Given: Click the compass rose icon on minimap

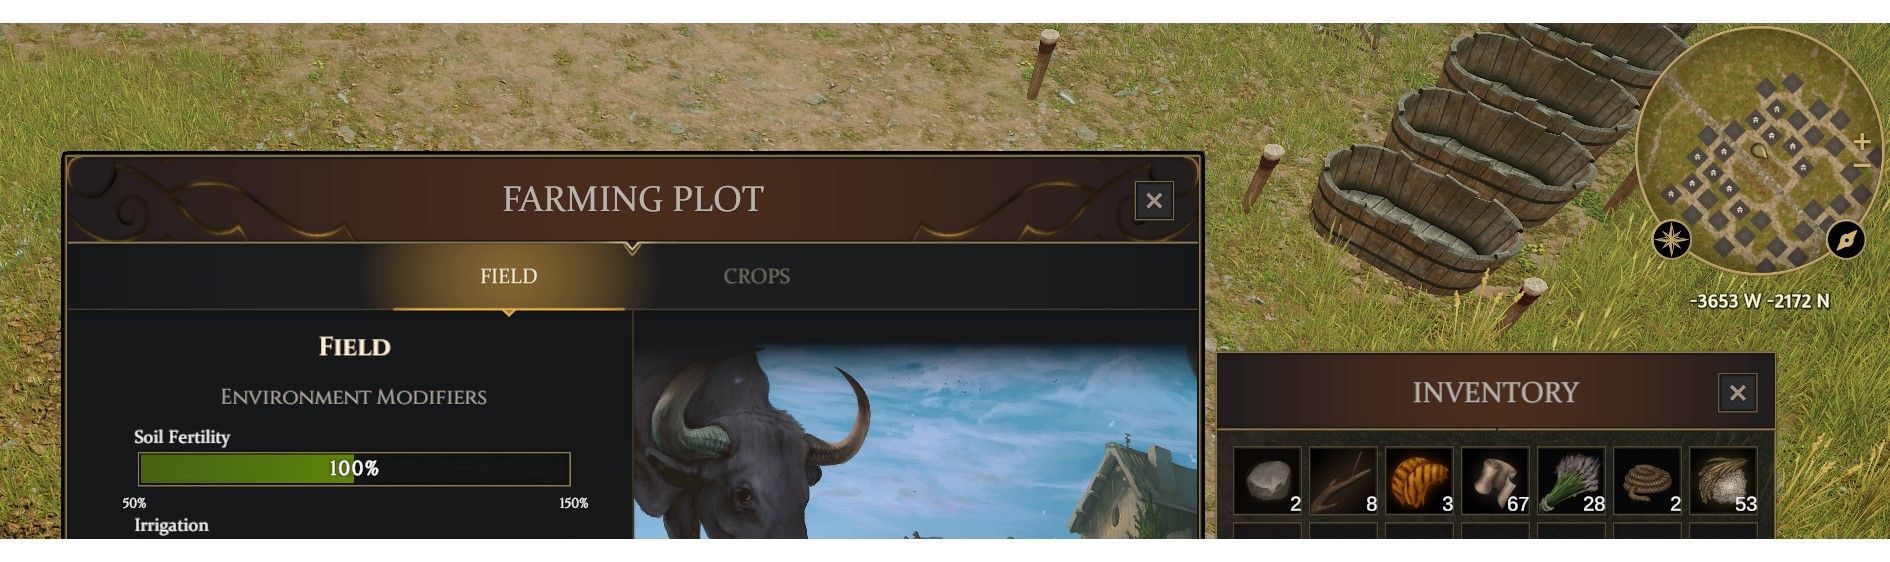Looking at the screenshot, I should 1671,240.
